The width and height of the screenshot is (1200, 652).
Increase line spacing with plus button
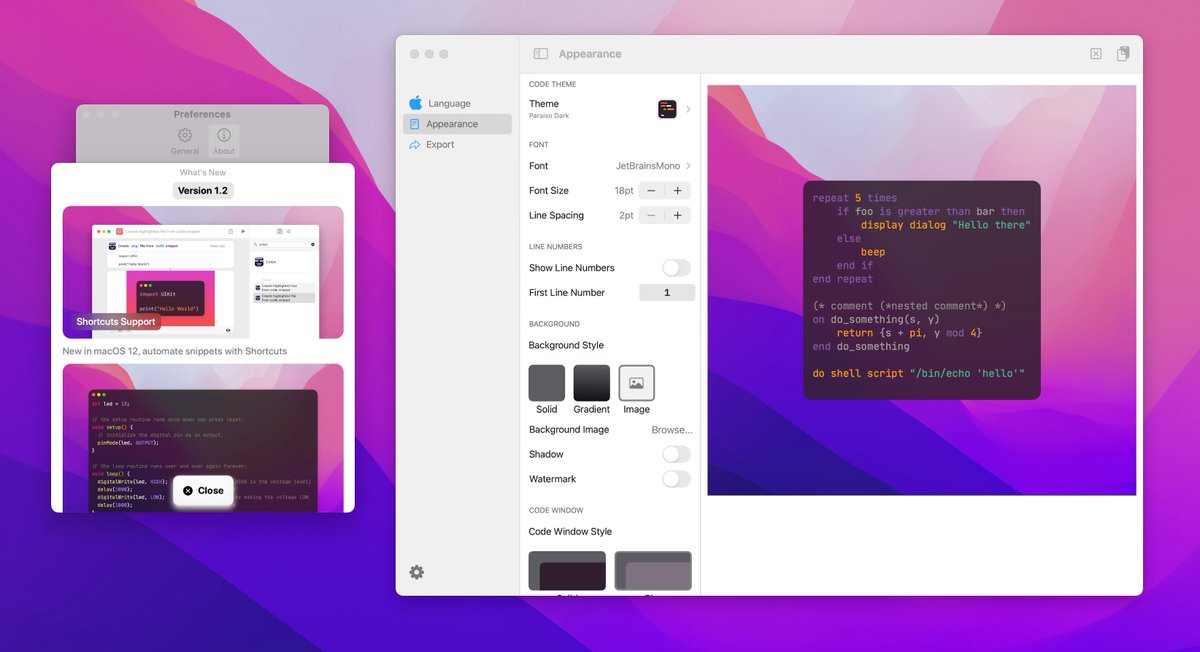point(678,215)
